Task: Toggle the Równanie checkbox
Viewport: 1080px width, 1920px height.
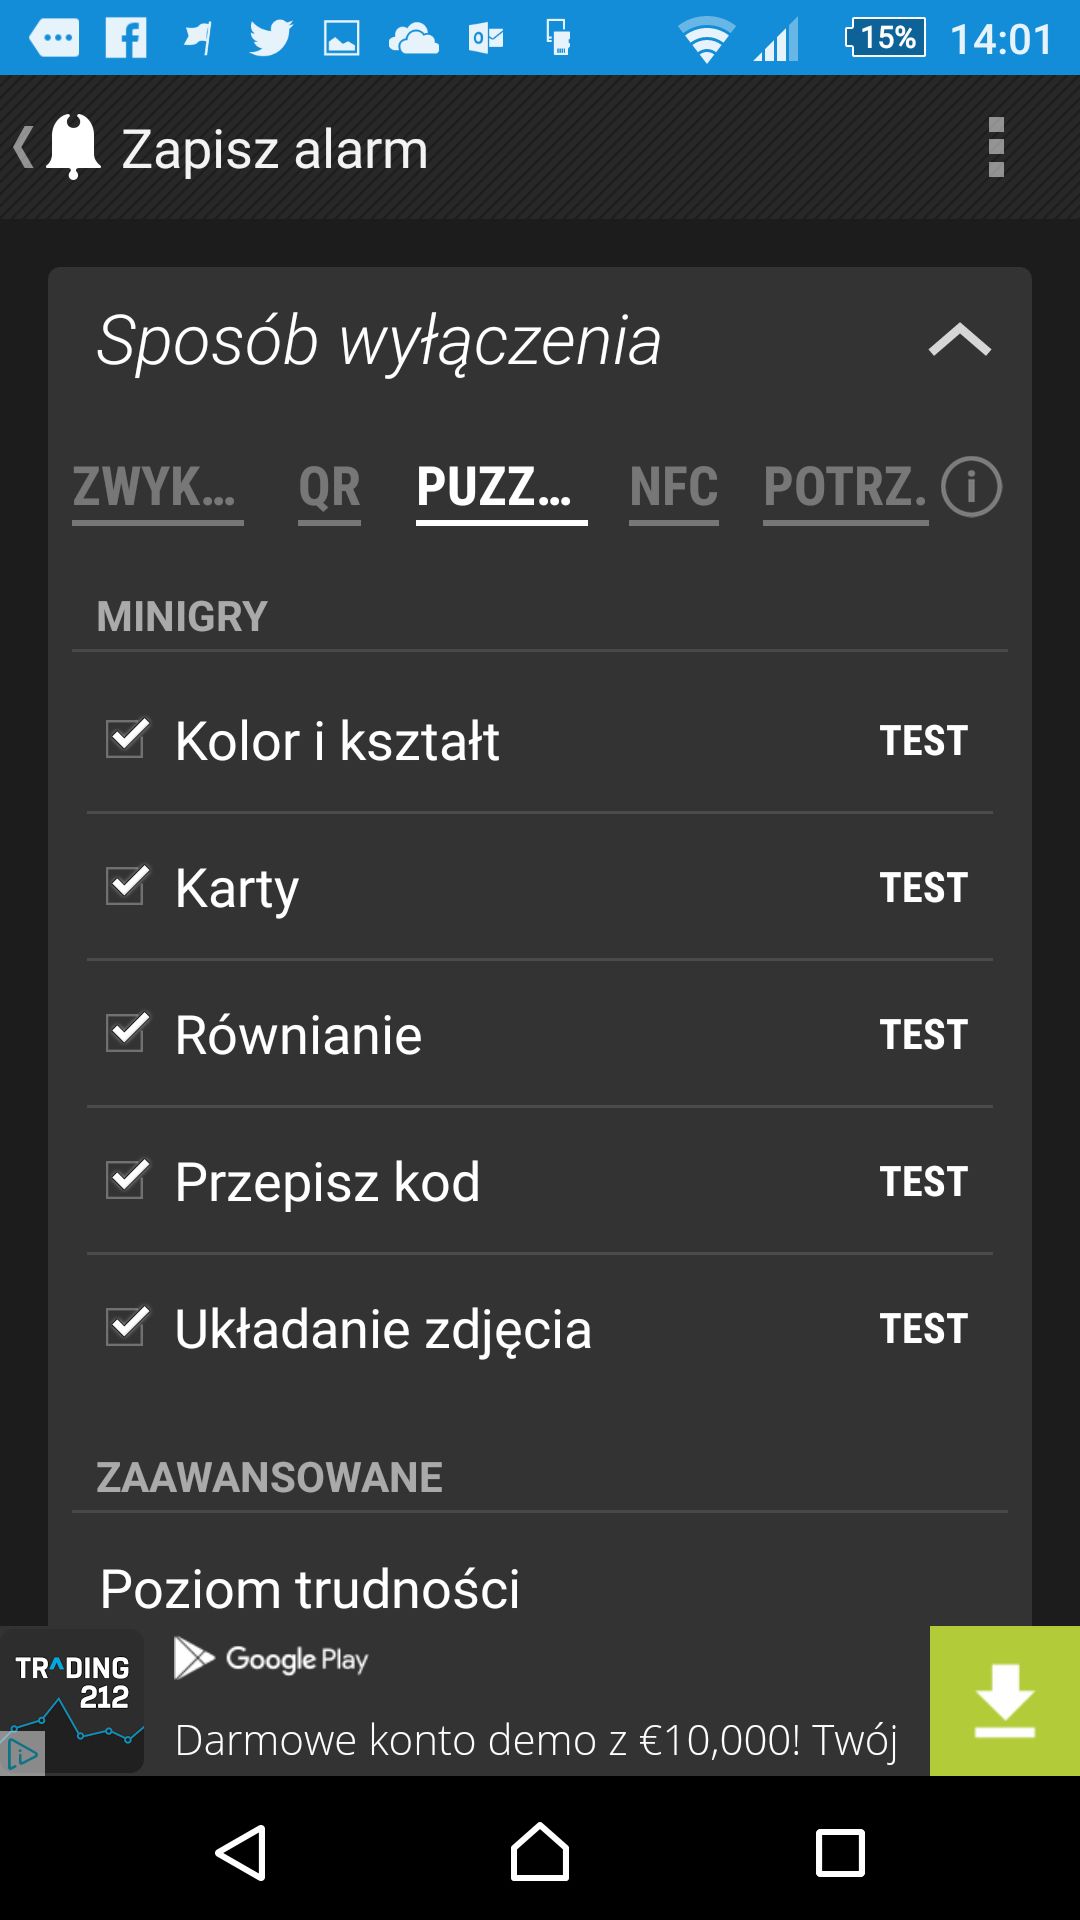Action: (x=127, y=1033)
